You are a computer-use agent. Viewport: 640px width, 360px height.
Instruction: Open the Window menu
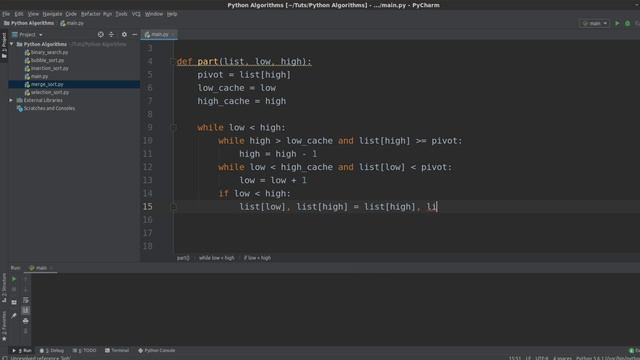pos(154,14)
